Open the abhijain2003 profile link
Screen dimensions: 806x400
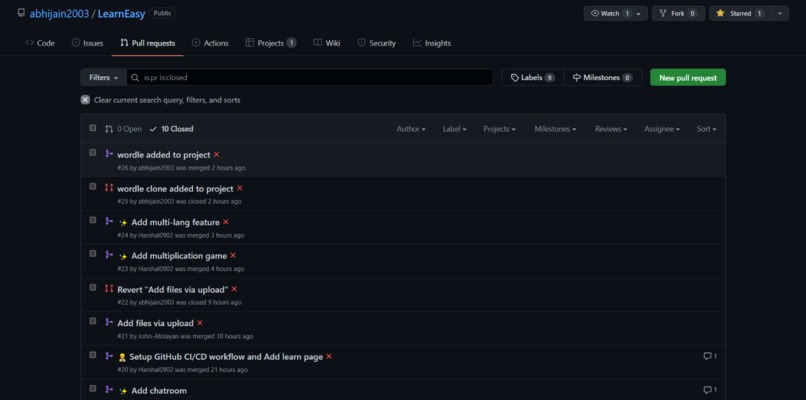[x=59, y=14]
